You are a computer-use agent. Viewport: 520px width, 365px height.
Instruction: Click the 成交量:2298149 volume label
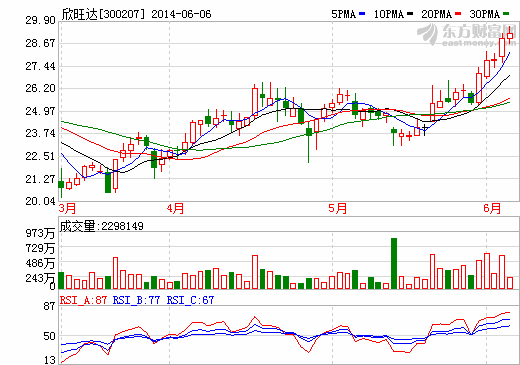point(102,226)
